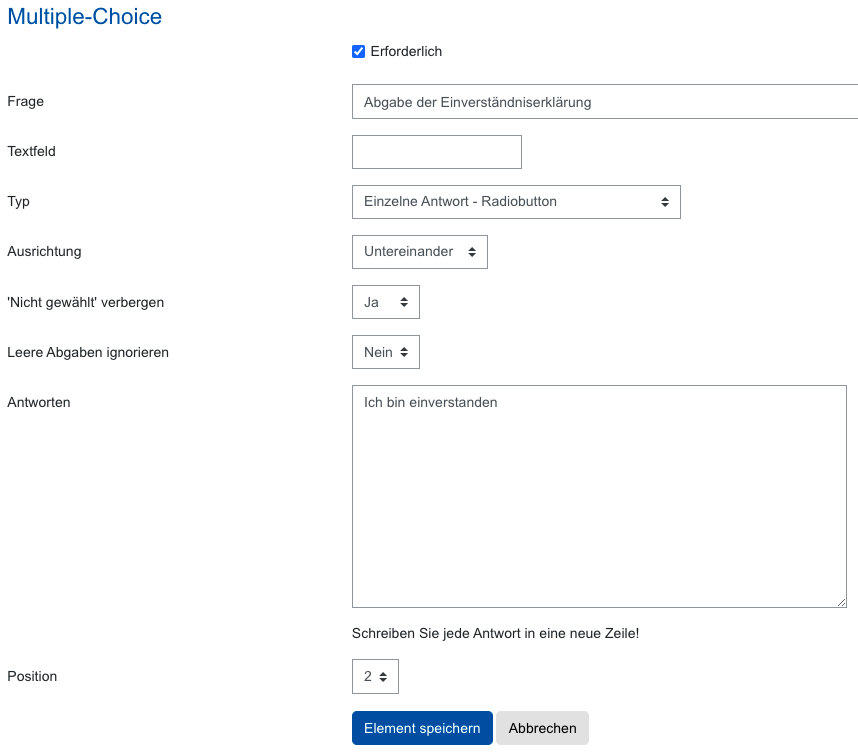The width and height of the screenshot is (858, 755).
Task: Expand the Ausrichtung dropdown set to Untereinander
Action: (420, 252)
